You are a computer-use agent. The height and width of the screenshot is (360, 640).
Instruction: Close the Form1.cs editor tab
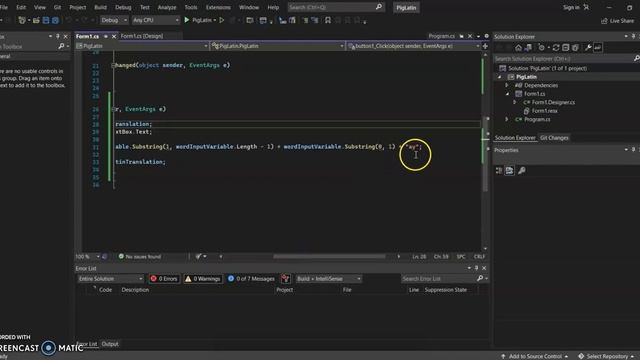tap(114, 36)
